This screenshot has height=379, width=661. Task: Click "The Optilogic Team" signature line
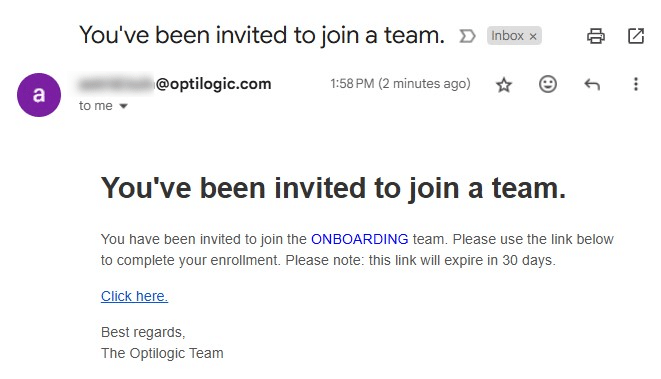point(162,353)
